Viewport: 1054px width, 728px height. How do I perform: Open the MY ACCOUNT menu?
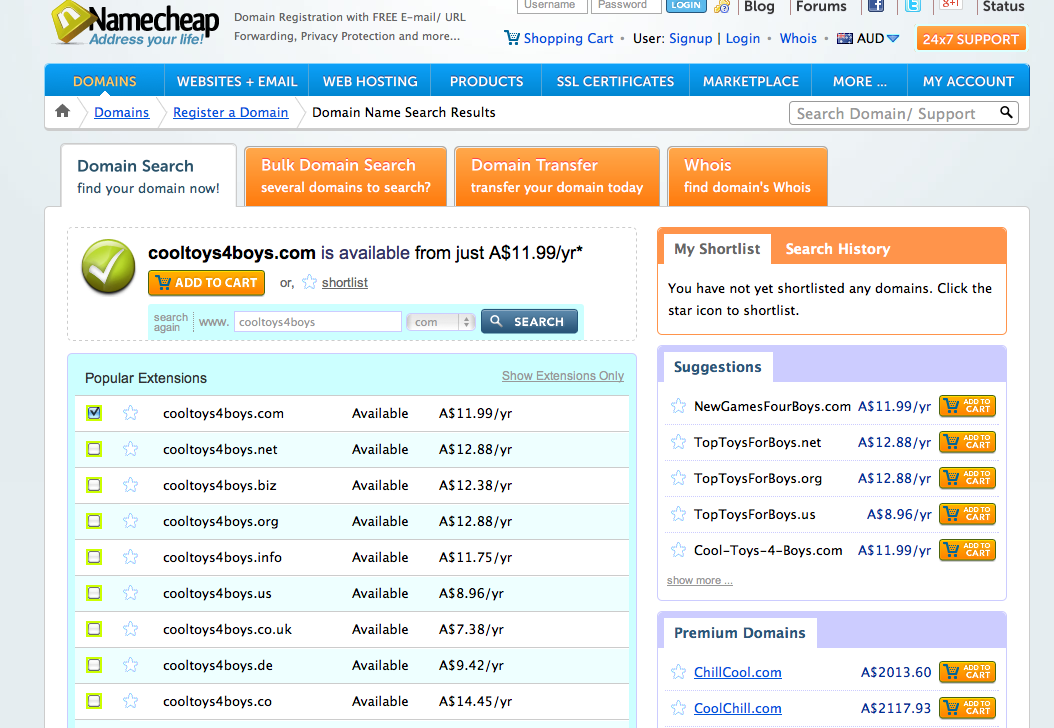(968, 81)
